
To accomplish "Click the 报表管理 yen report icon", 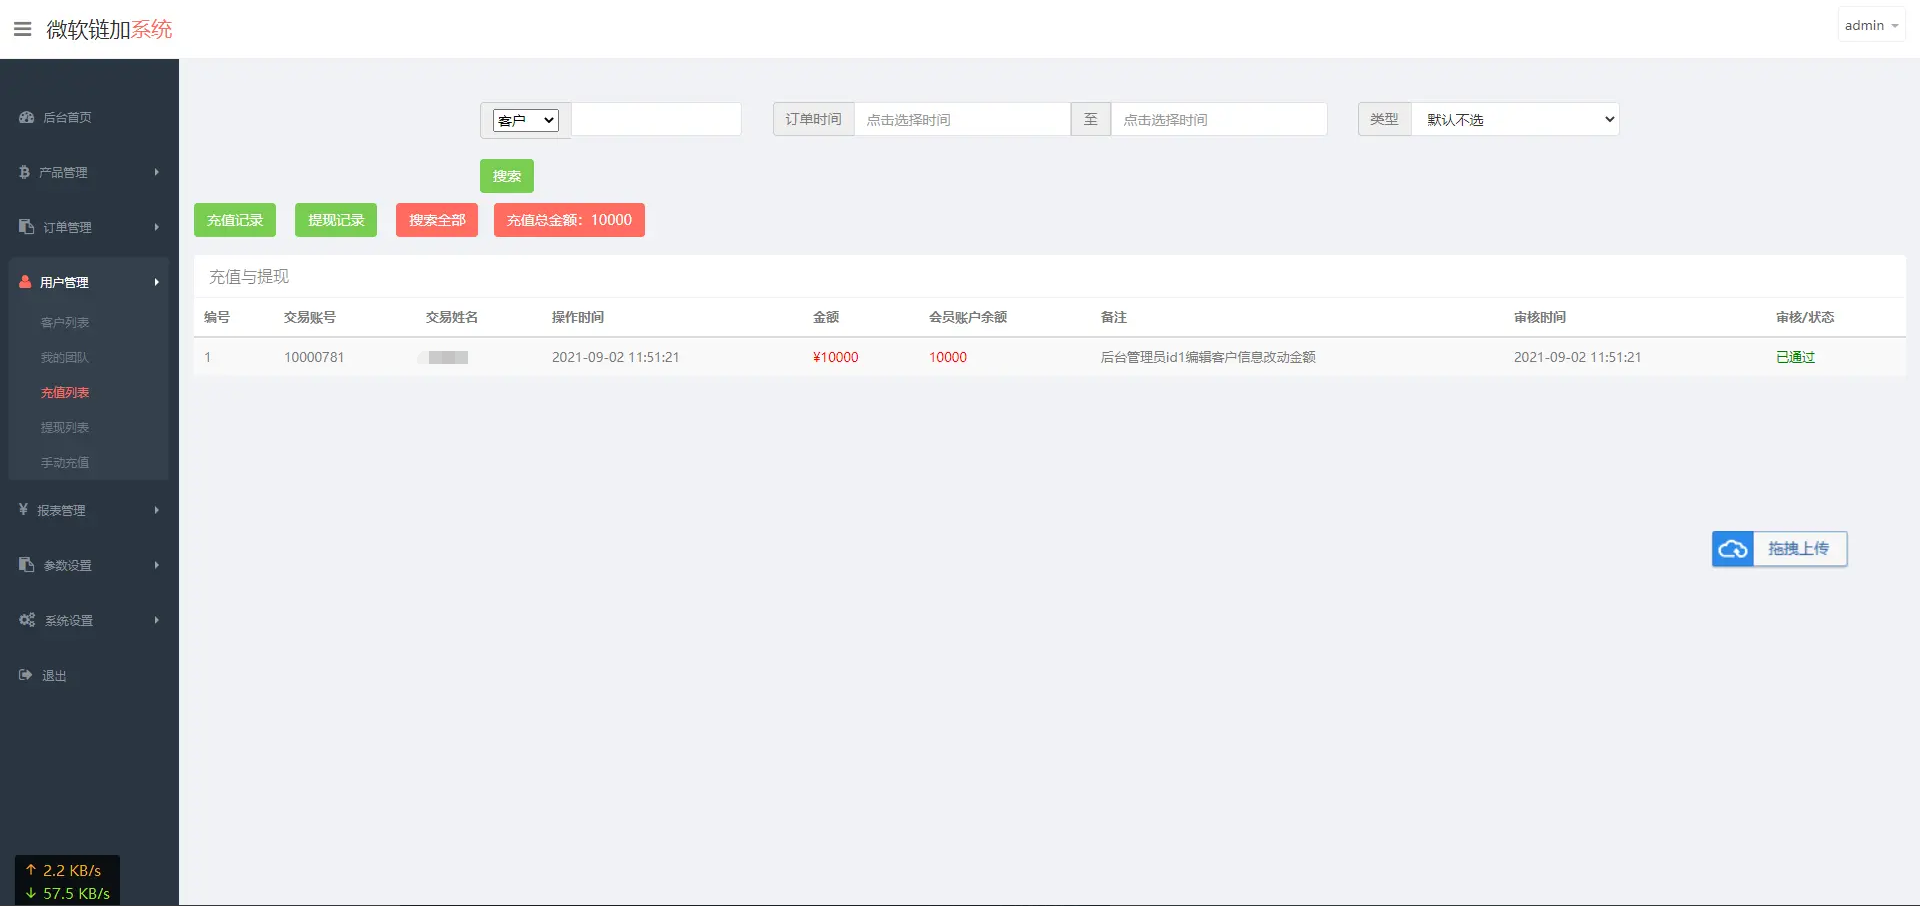I will pos(24,510).
